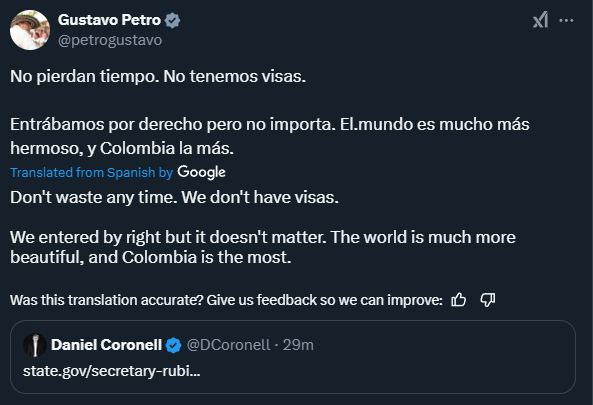
Task: Open the @petrogustavo handle link
Action: [x=110, y=40]
